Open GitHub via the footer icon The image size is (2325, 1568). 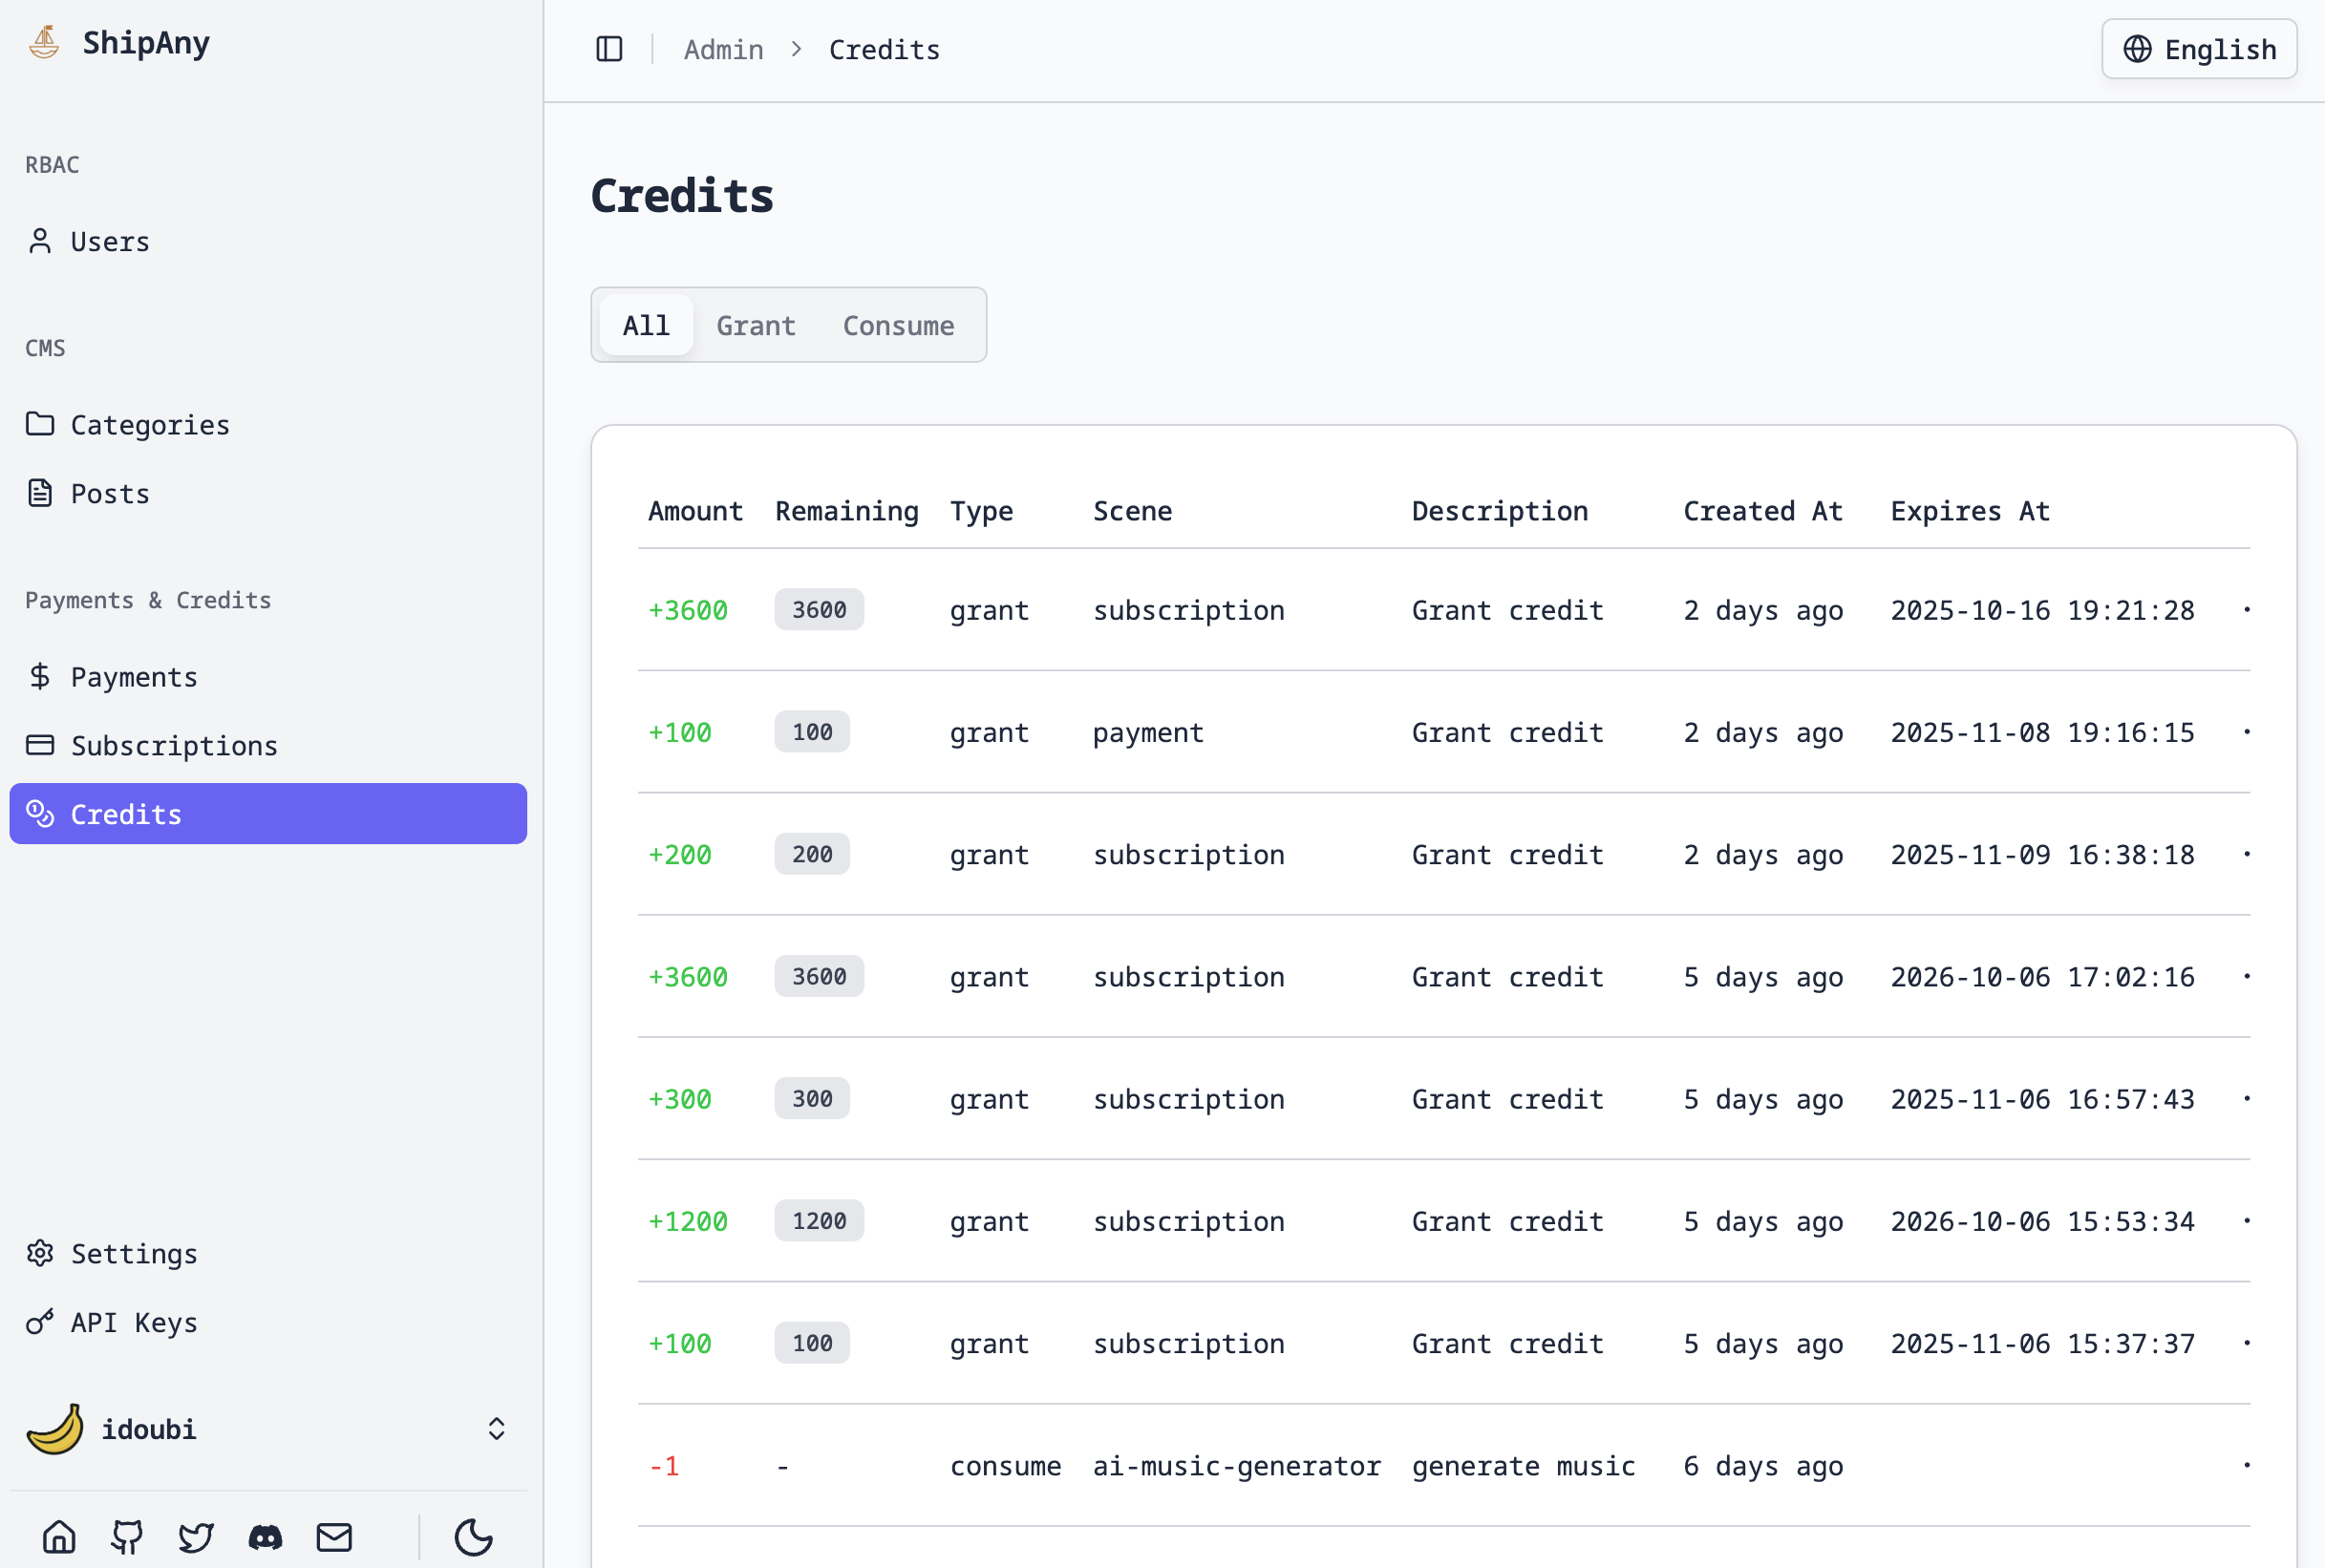127,1537
